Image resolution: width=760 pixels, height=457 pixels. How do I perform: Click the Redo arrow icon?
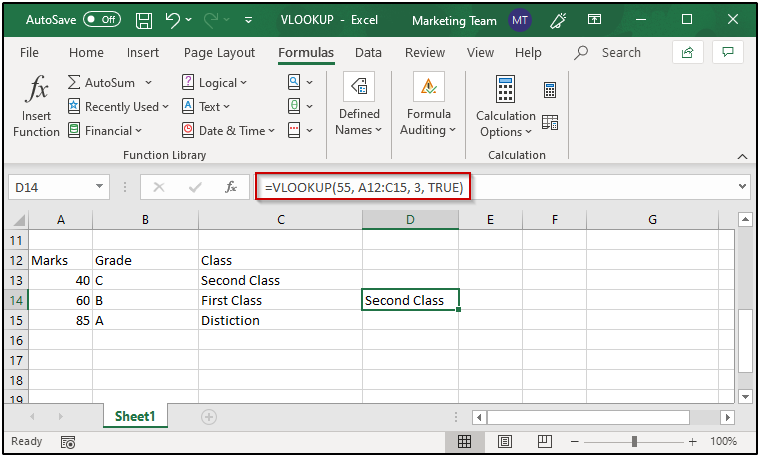[x=211, y=20]
